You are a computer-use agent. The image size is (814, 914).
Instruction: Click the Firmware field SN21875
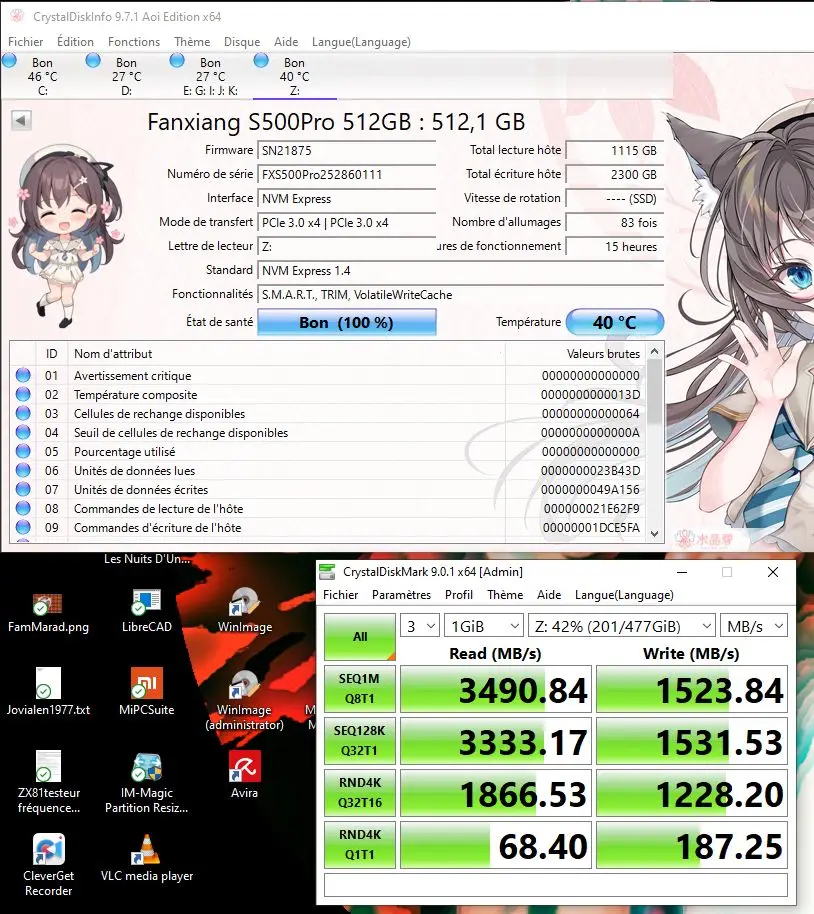346,150
